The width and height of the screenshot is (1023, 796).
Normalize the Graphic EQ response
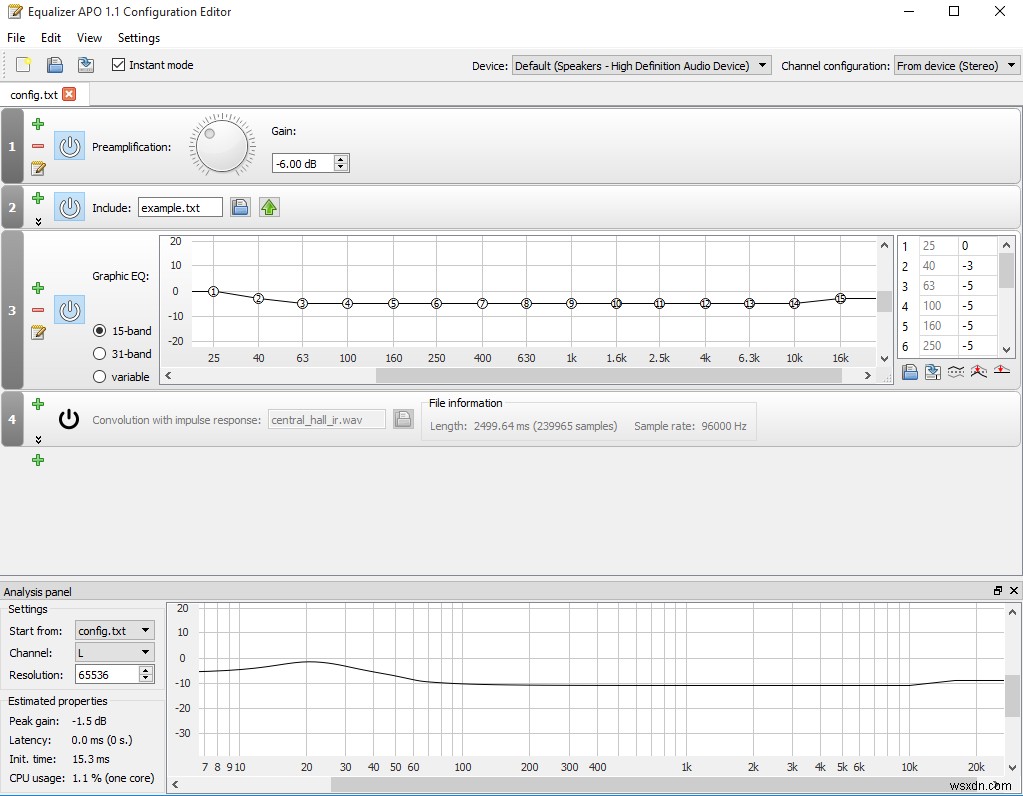(x=979, y=372)
